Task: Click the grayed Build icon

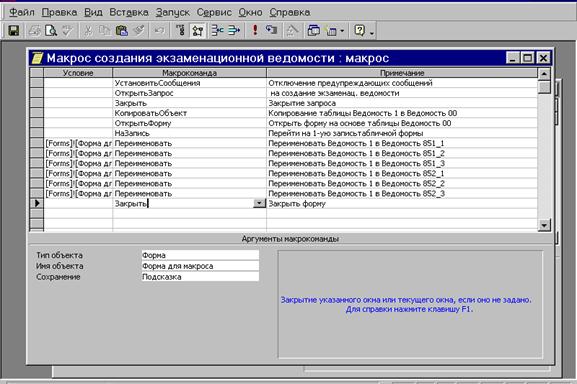Action: [293, 31]
